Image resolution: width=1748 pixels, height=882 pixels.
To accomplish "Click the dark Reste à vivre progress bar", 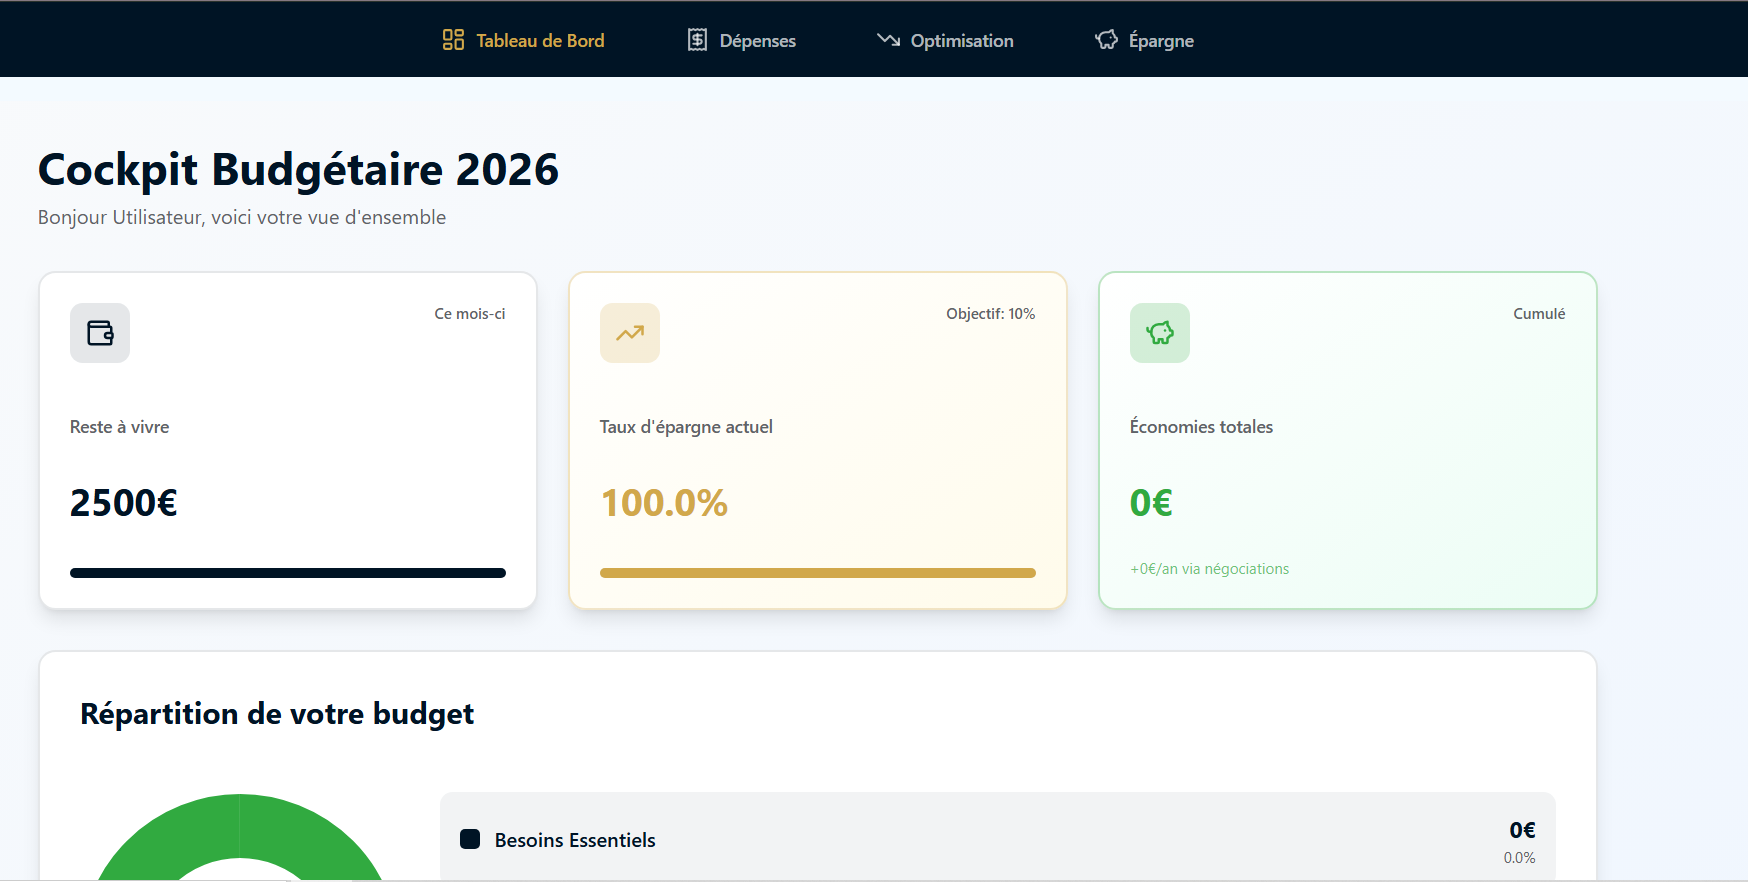I will pos(288,573).
